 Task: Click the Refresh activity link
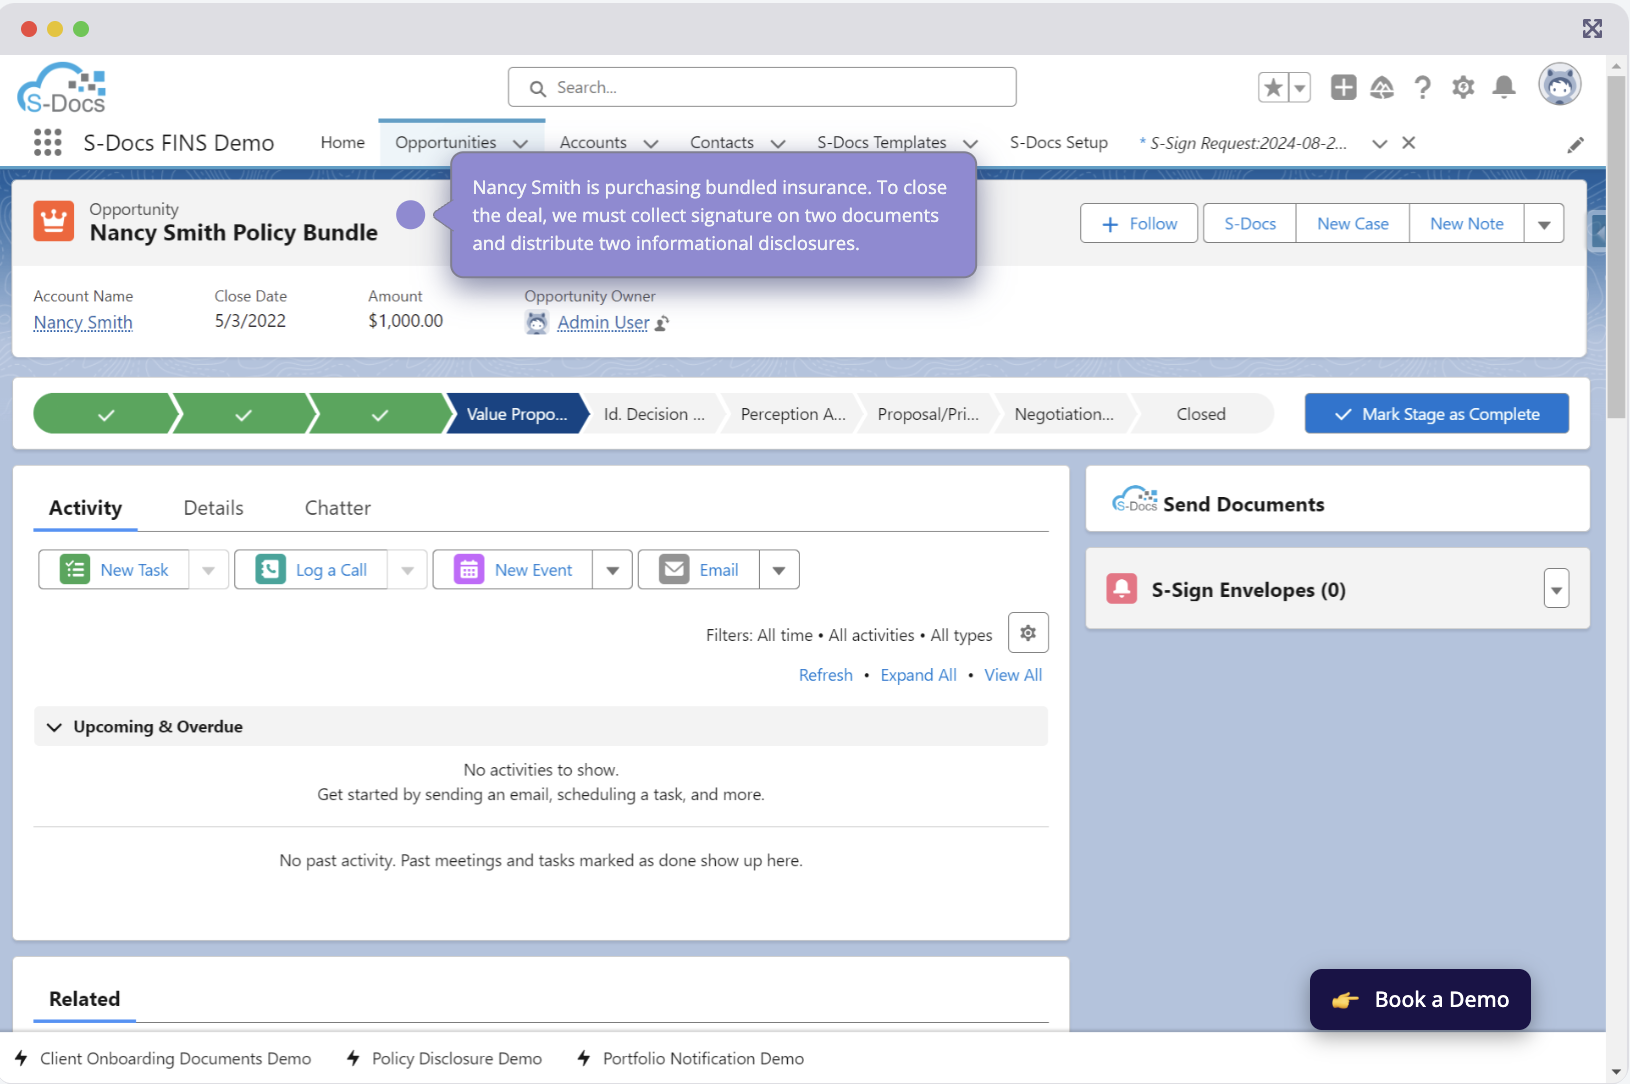[826, 675]
